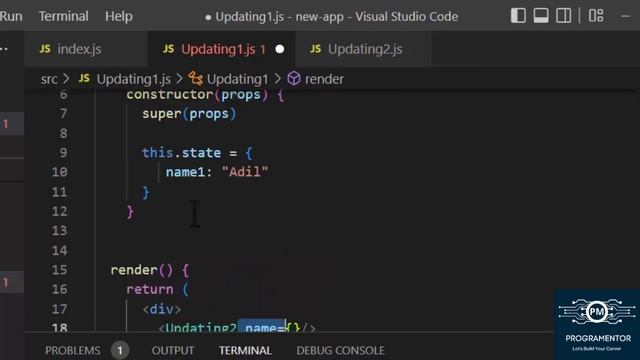Screen dimensions: 640x360
Task: Switch to the TERMINAL panel tab
Action: [245, 351]
